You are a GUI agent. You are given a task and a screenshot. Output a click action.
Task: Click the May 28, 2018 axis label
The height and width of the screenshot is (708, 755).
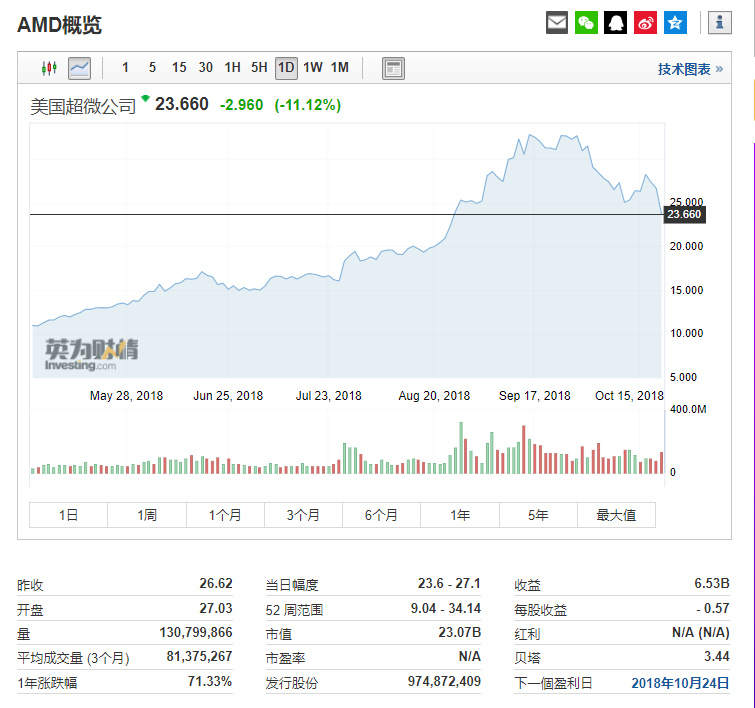click(126, 396)
